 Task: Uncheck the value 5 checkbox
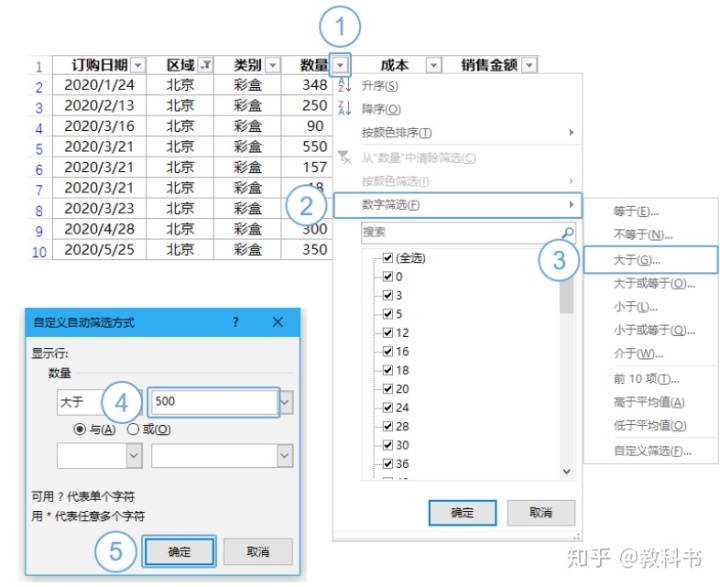tap(388, 314)
